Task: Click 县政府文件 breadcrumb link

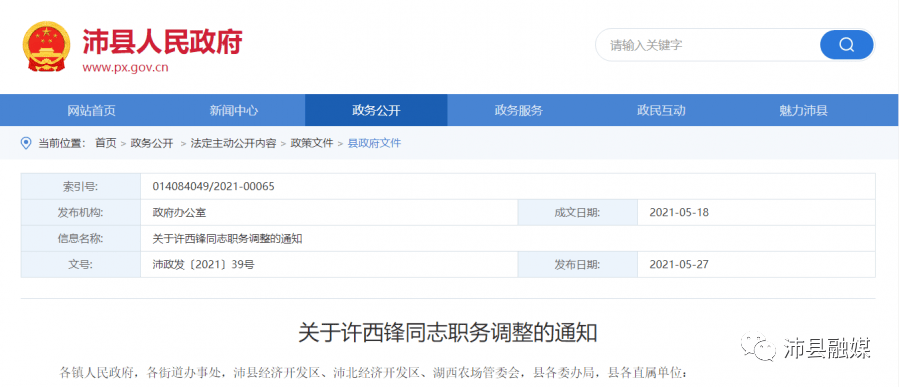Action: pyautogui.click(x=374, y=143)
